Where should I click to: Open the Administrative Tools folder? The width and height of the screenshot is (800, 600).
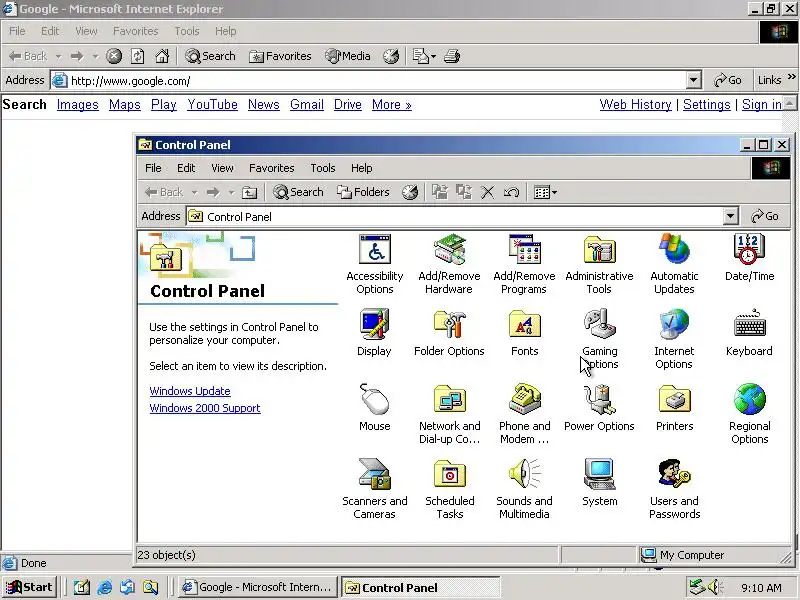599,264
